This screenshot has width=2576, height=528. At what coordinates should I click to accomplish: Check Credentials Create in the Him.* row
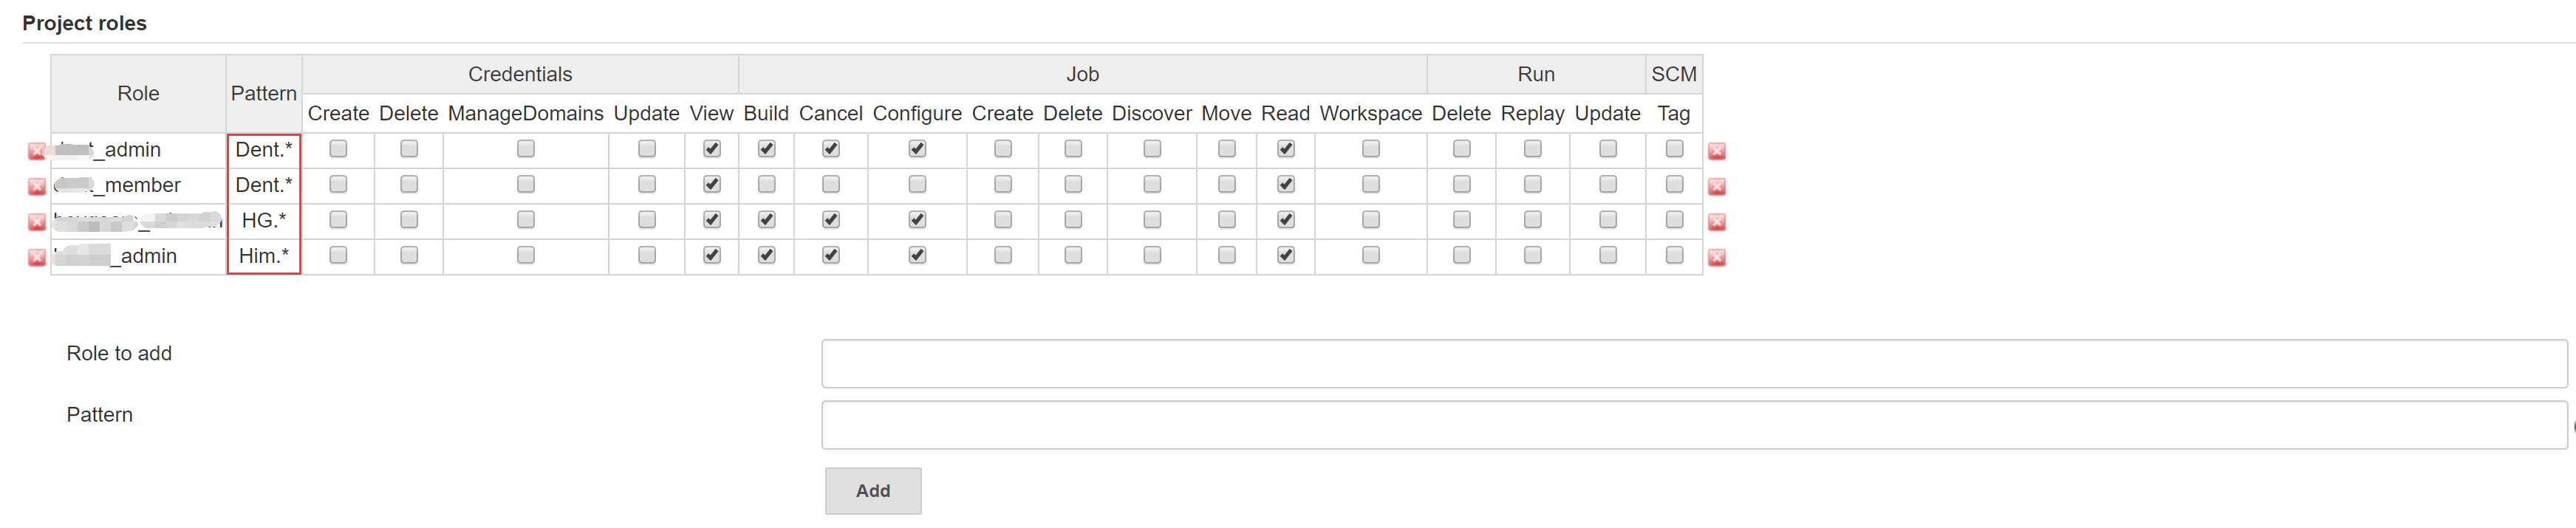click(338, 255)
